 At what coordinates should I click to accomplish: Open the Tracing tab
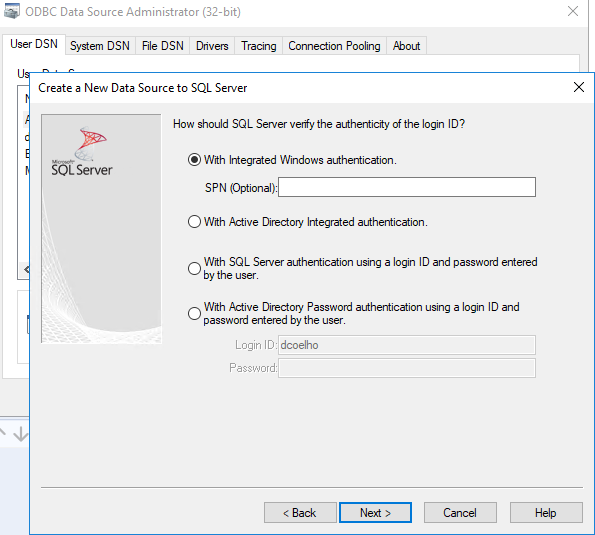(x=259, y=46)
